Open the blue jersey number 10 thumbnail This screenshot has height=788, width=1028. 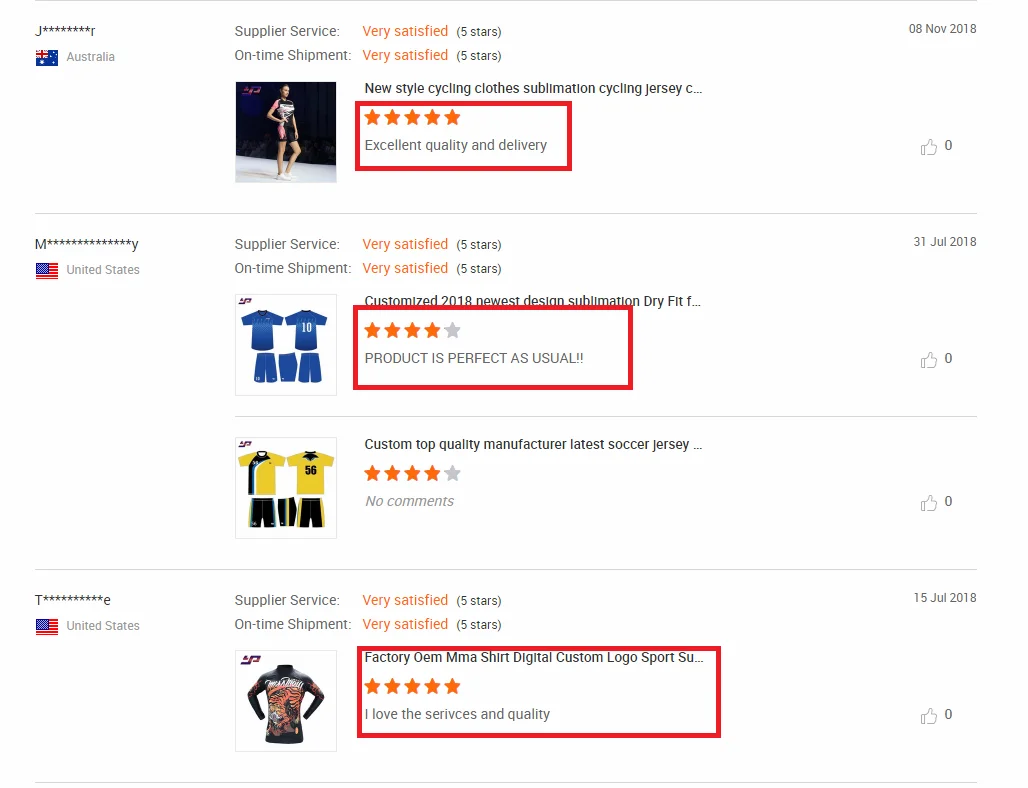pyautogui.click(x=286, y=345)
